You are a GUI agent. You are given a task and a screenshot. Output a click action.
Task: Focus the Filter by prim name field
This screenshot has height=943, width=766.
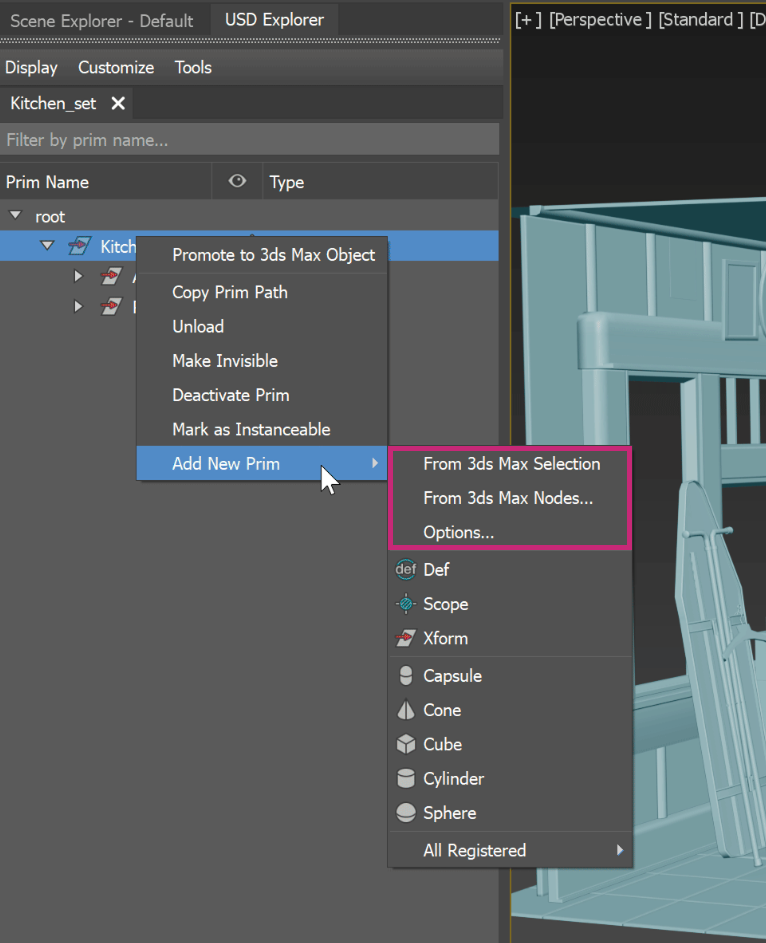250,140
